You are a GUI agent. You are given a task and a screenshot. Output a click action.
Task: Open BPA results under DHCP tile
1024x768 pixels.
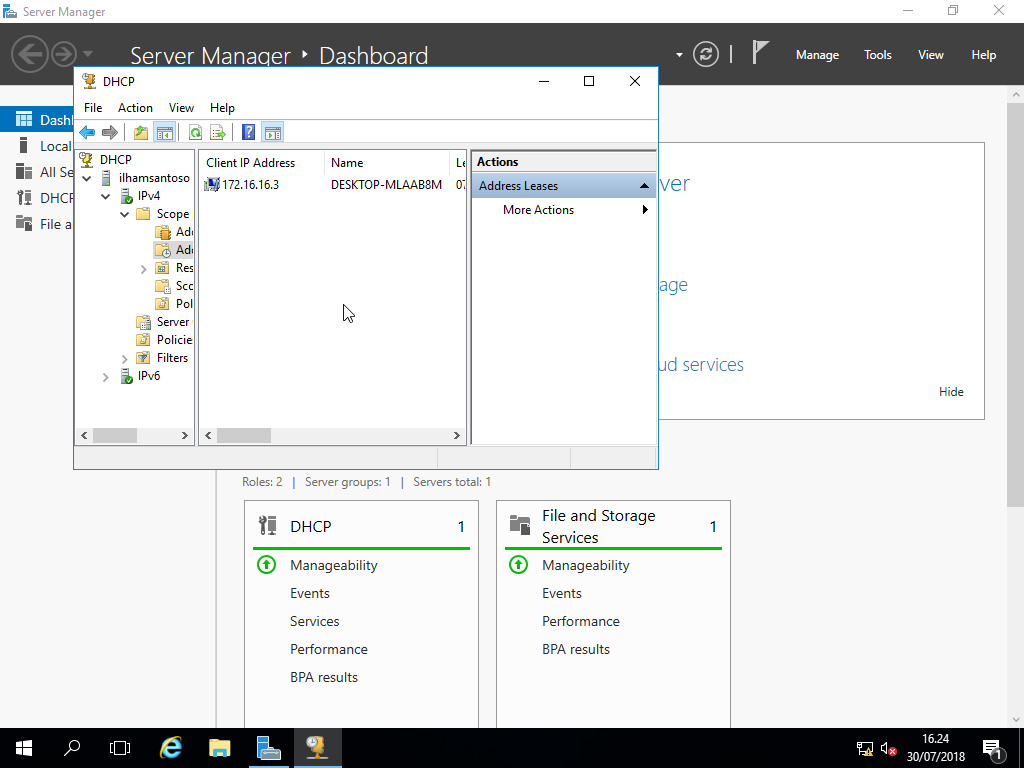pyautogui.click(x=324, y=677)
